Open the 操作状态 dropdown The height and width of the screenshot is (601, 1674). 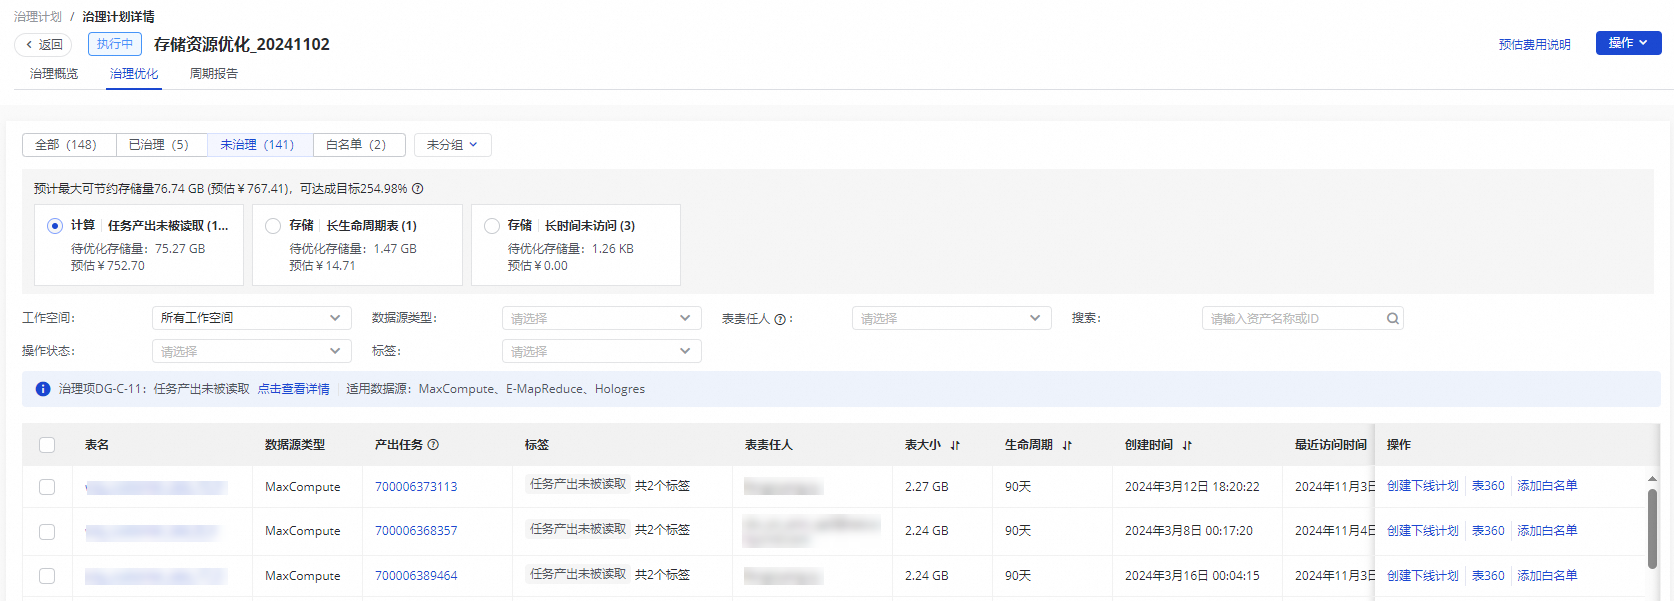[x=251, y=351]
